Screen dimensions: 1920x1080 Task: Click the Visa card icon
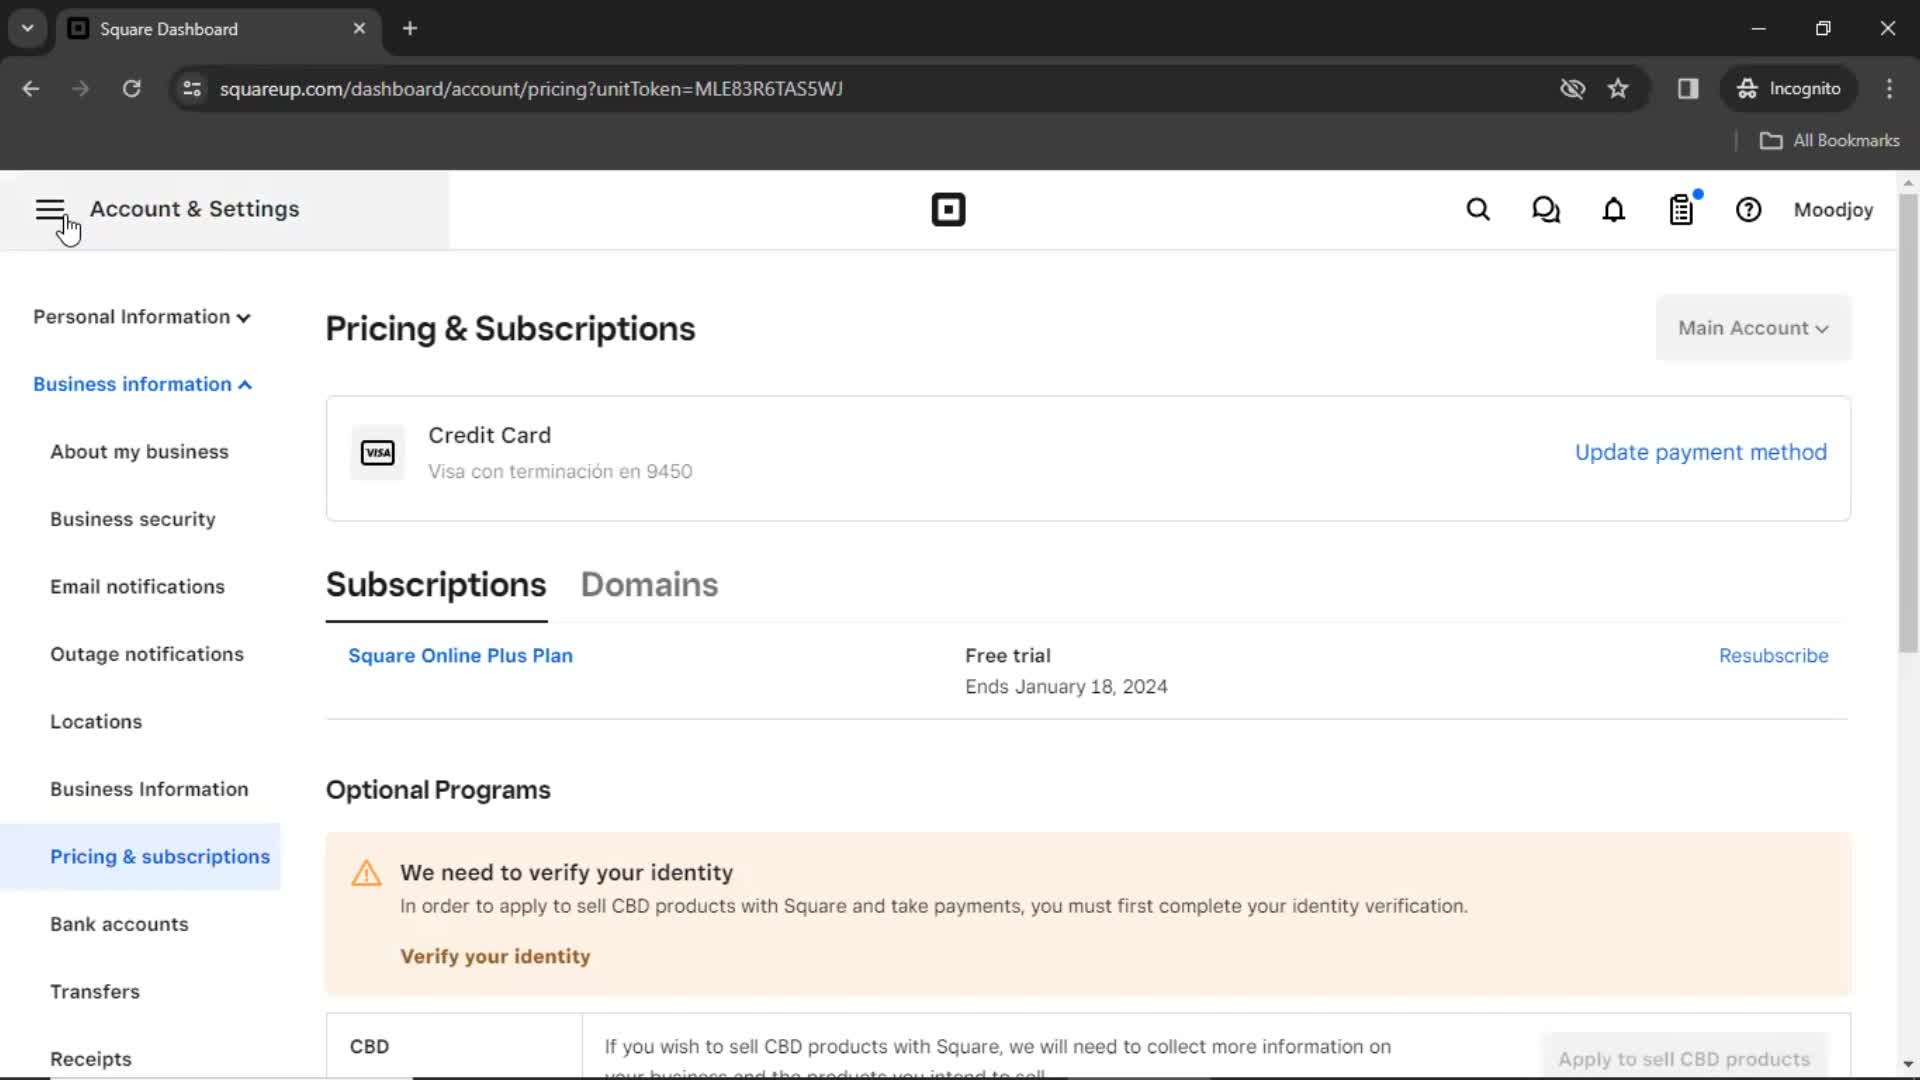pyautogui.click(x=377, y=453)
